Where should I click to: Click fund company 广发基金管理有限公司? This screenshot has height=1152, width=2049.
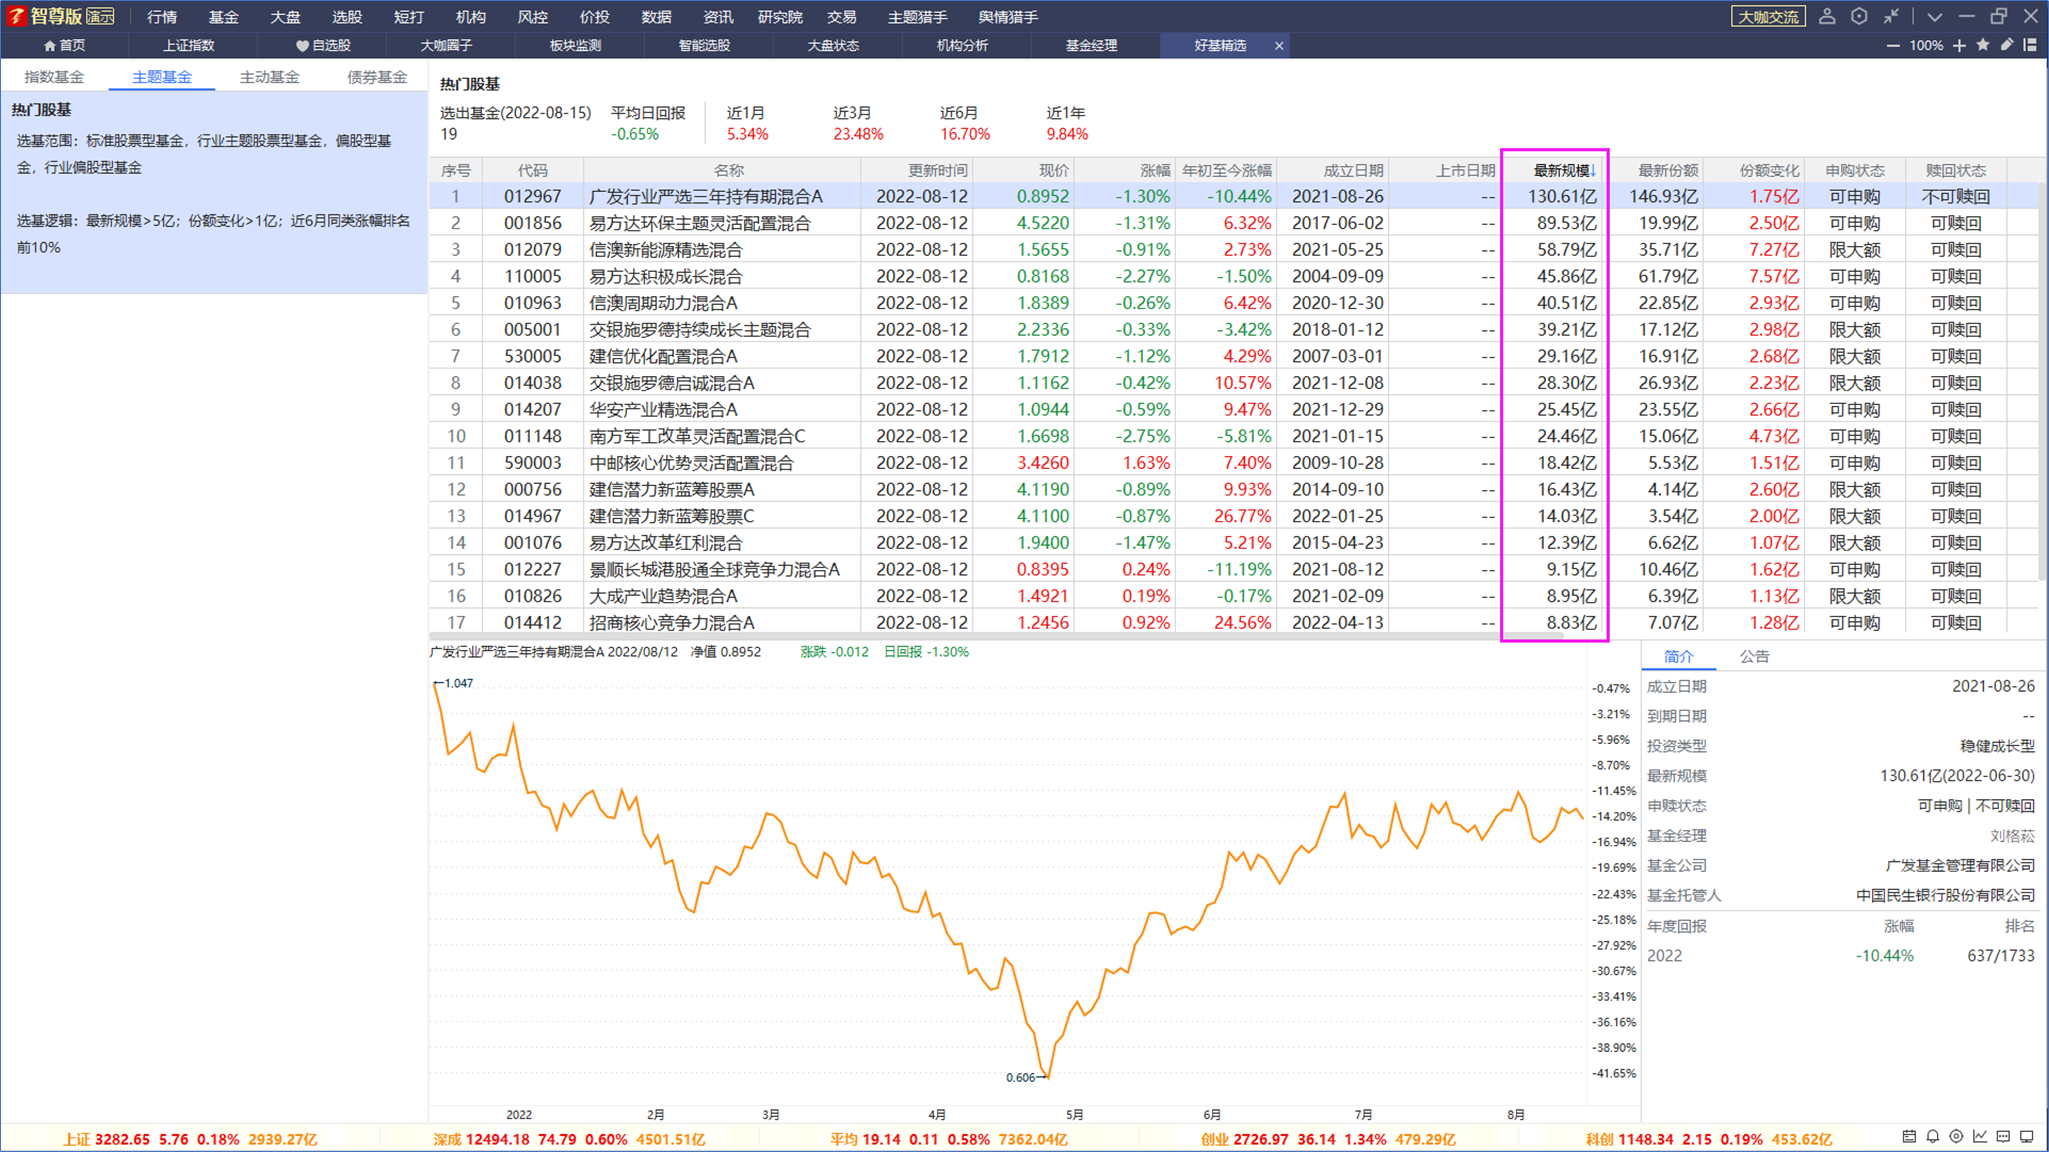[1959, 866]
